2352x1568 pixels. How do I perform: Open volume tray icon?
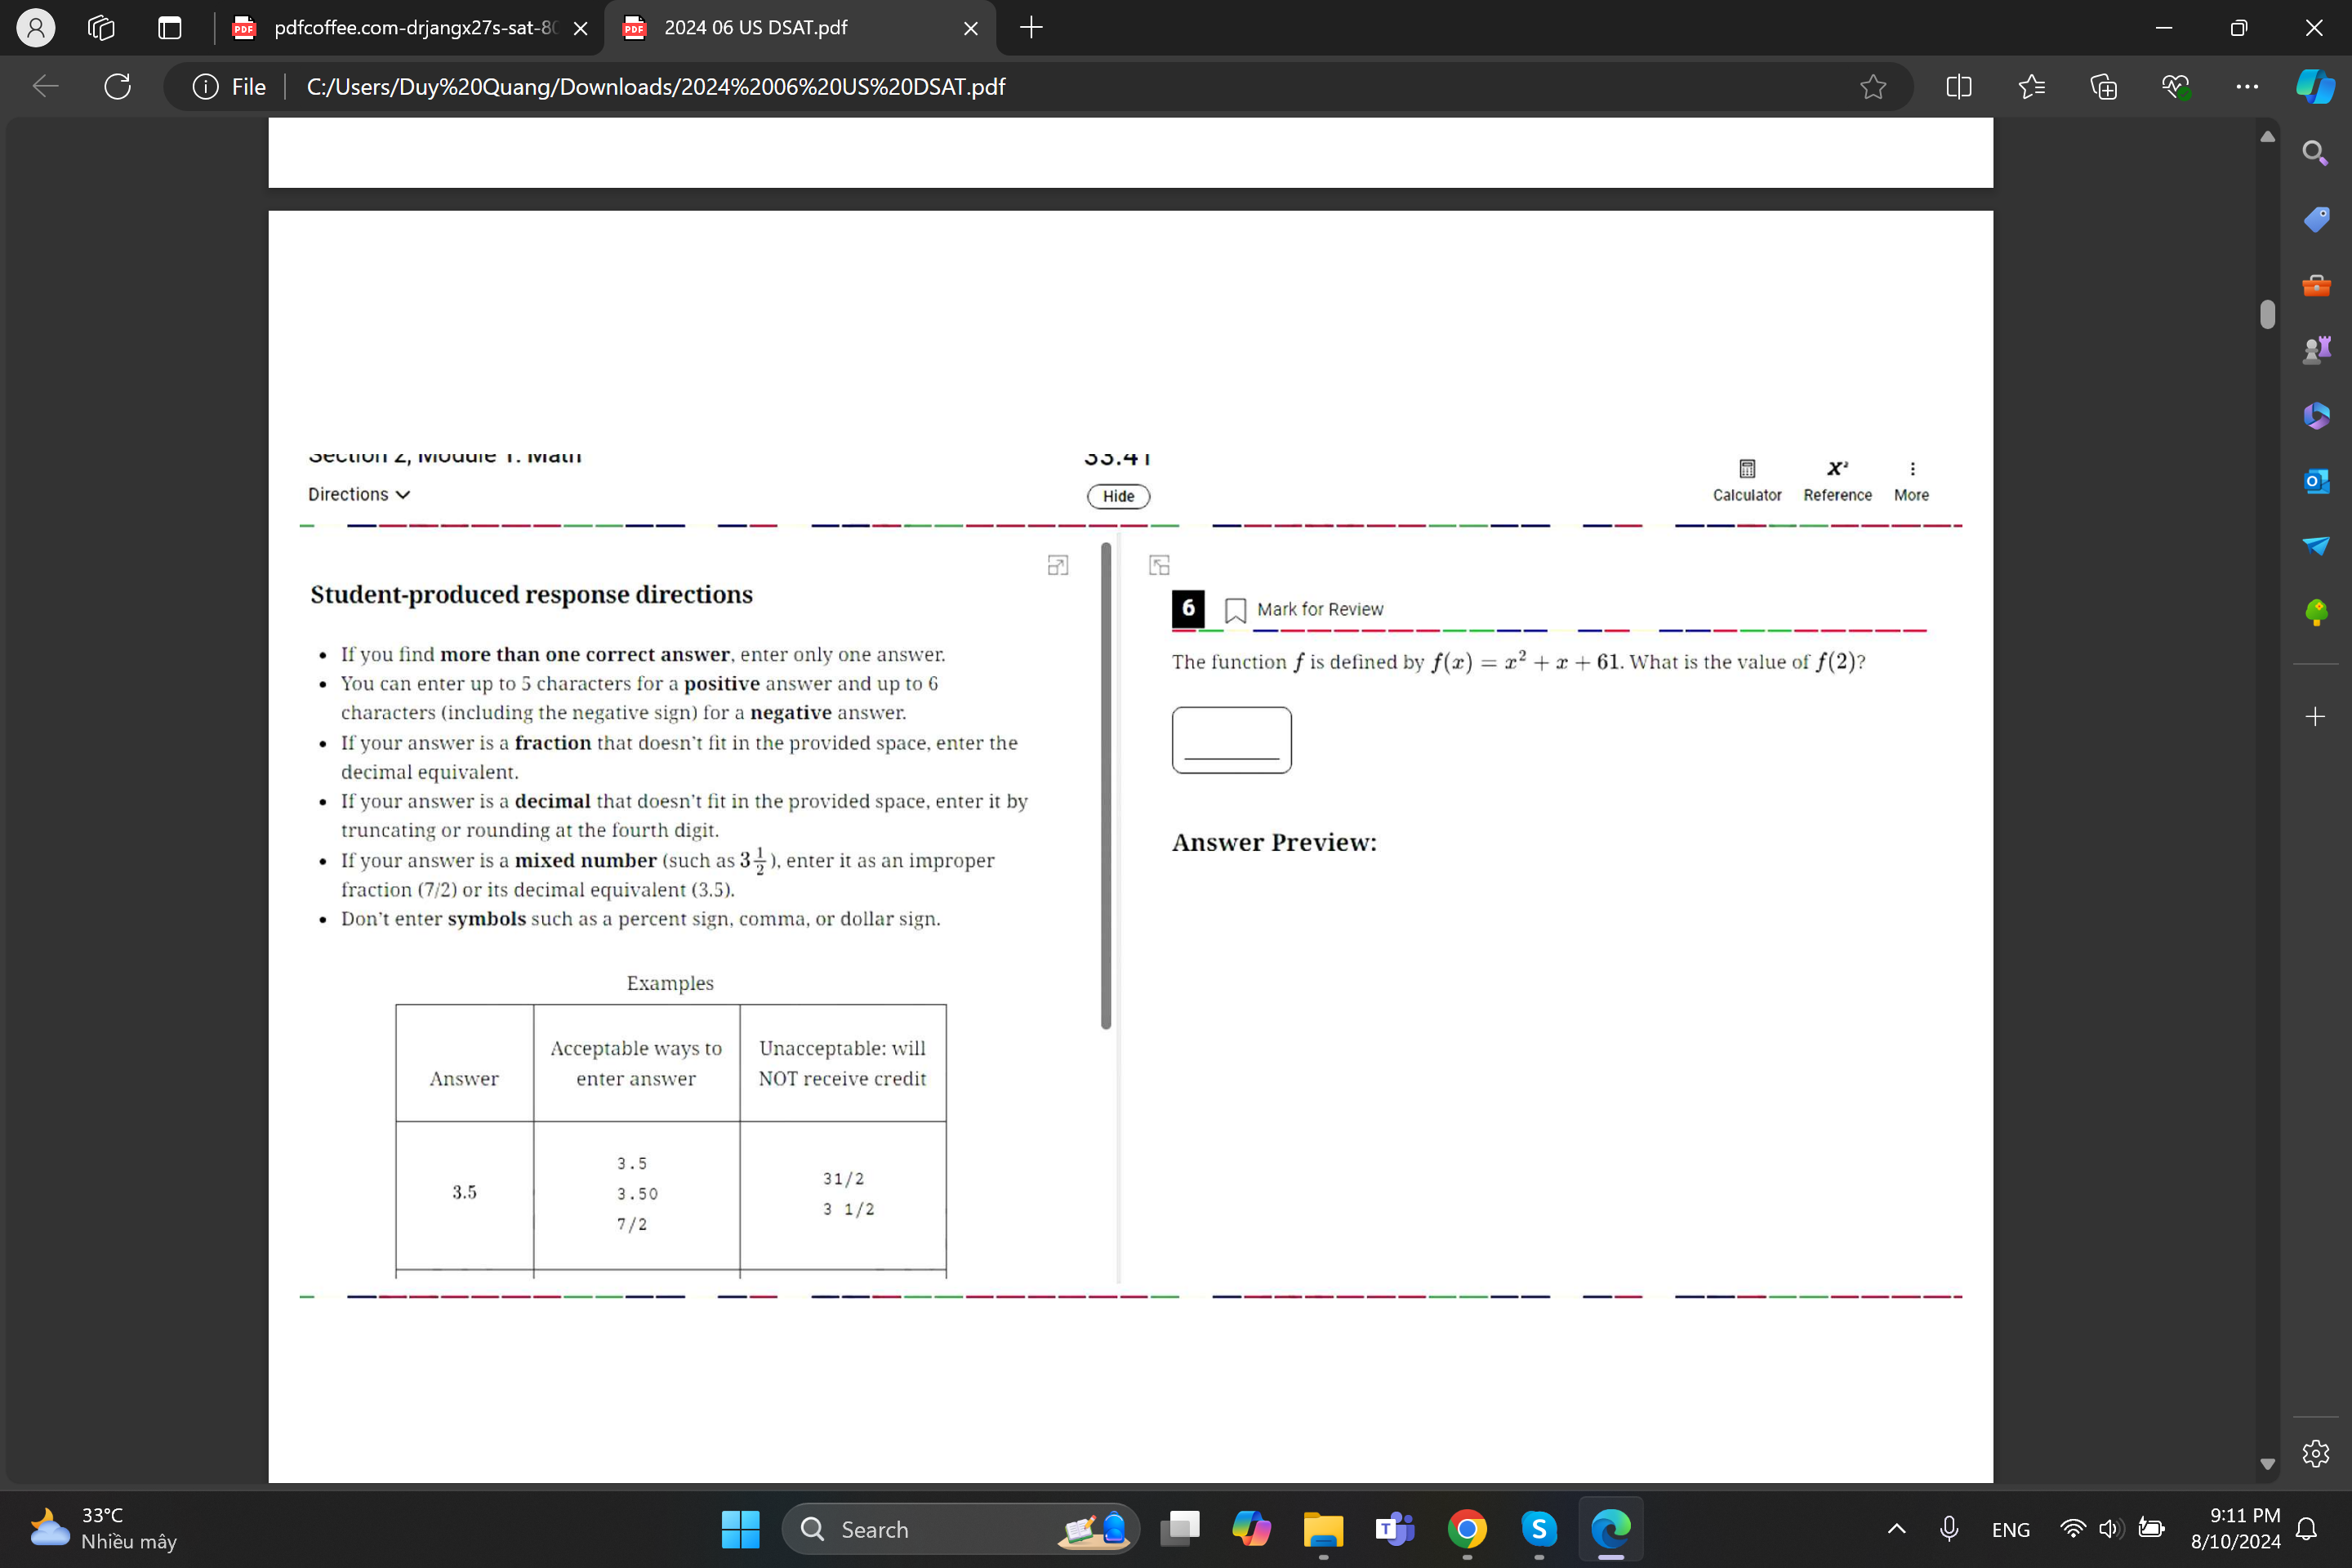2111,1529
